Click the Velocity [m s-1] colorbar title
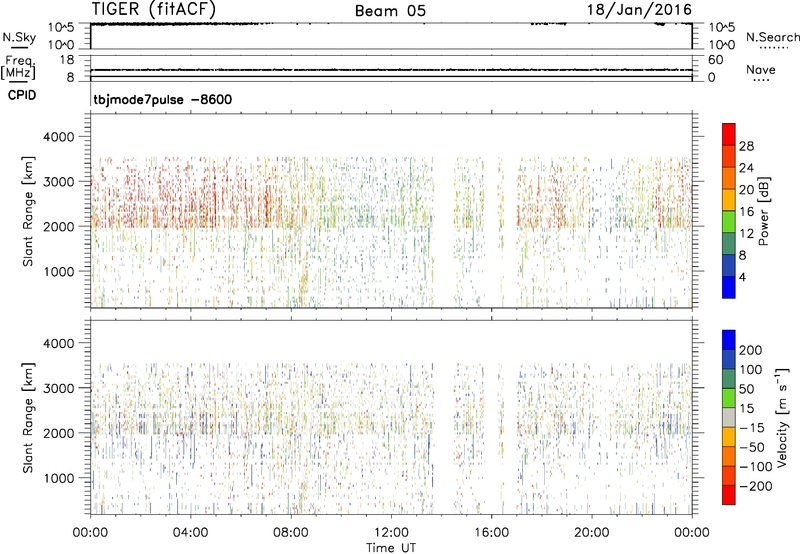The width and height of the screenshot is (800, 554). coord(782,417)
